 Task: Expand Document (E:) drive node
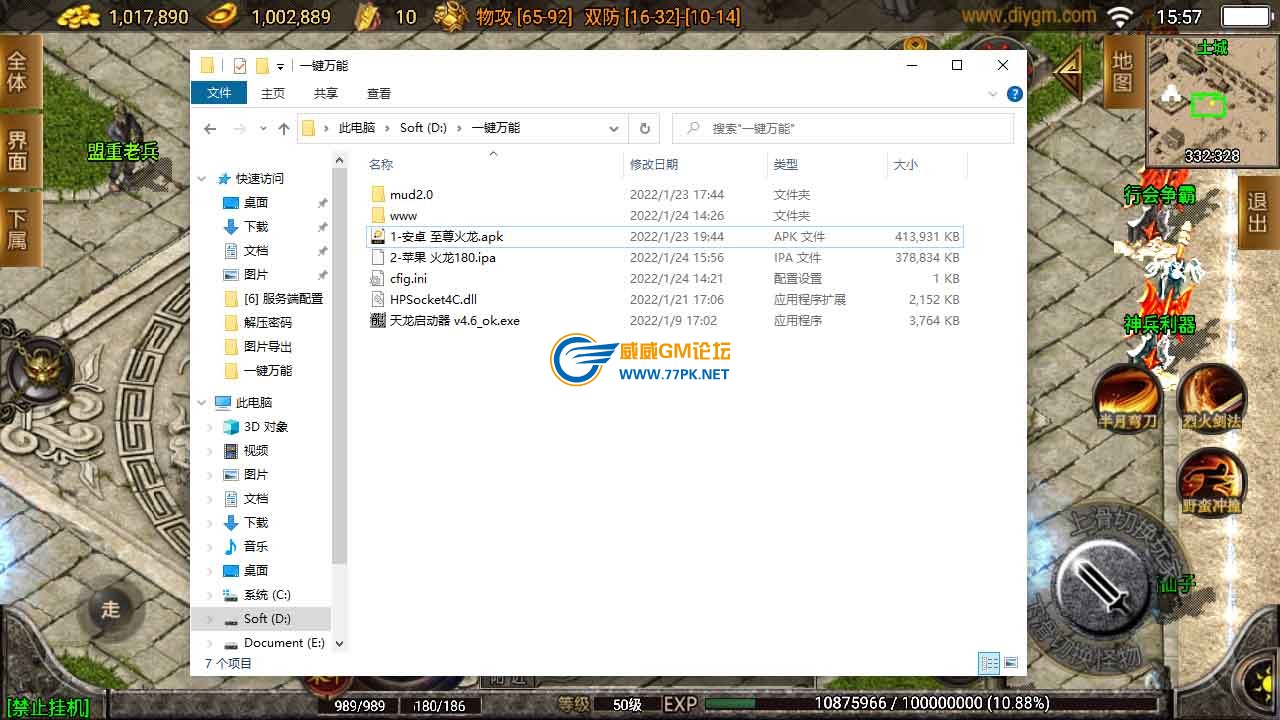tap(210, 642)
